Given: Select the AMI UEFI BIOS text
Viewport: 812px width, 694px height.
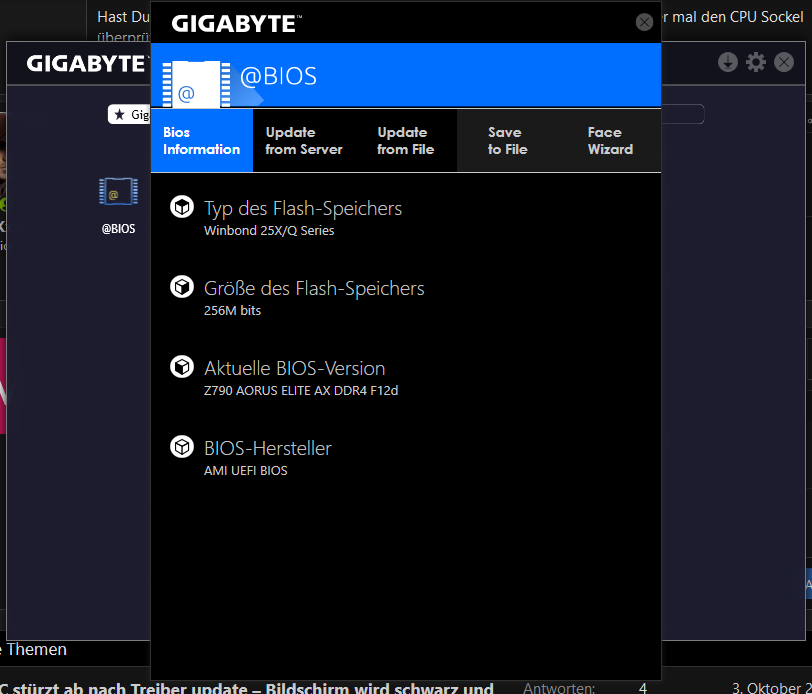Looking at the screenshot, I should point(245,470).
